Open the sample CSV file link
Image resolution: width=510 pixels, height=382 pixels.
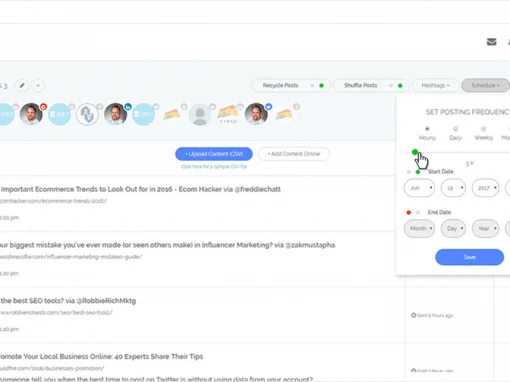pyautogui.click(x=214, y=166)
